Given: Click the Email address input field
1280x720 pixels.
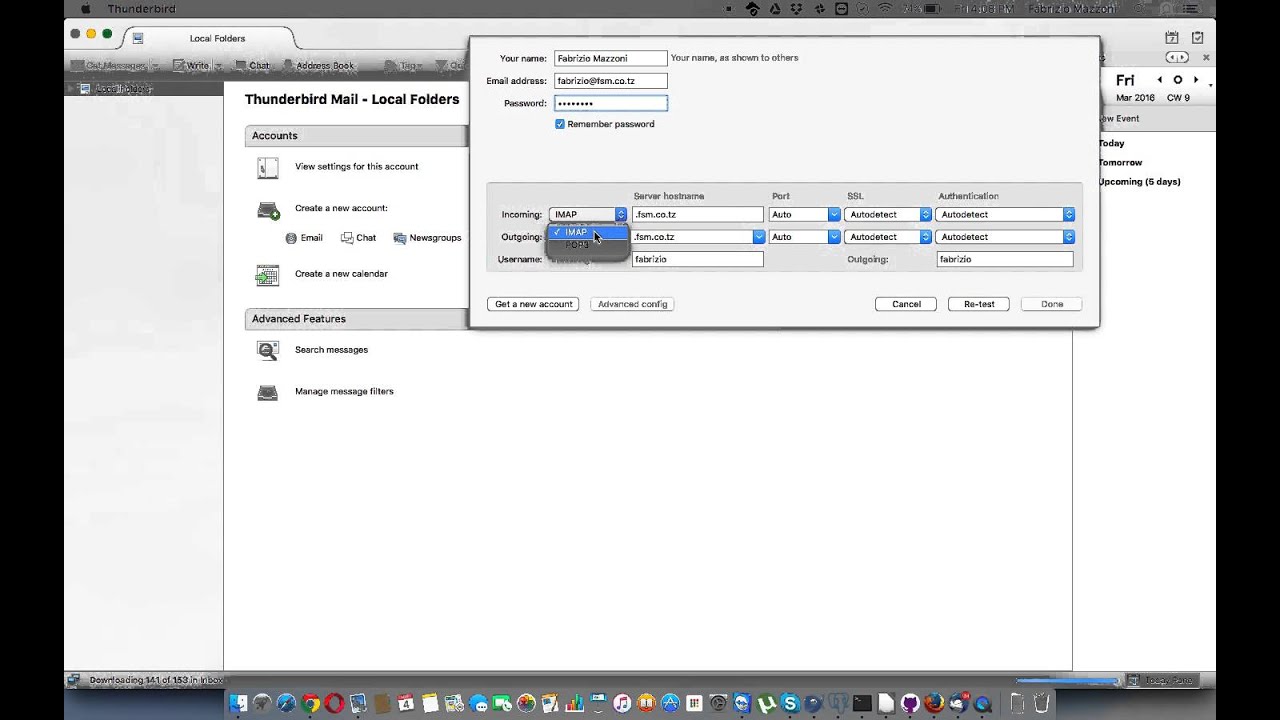Looking at the screenshot, I should click(611, 81).
